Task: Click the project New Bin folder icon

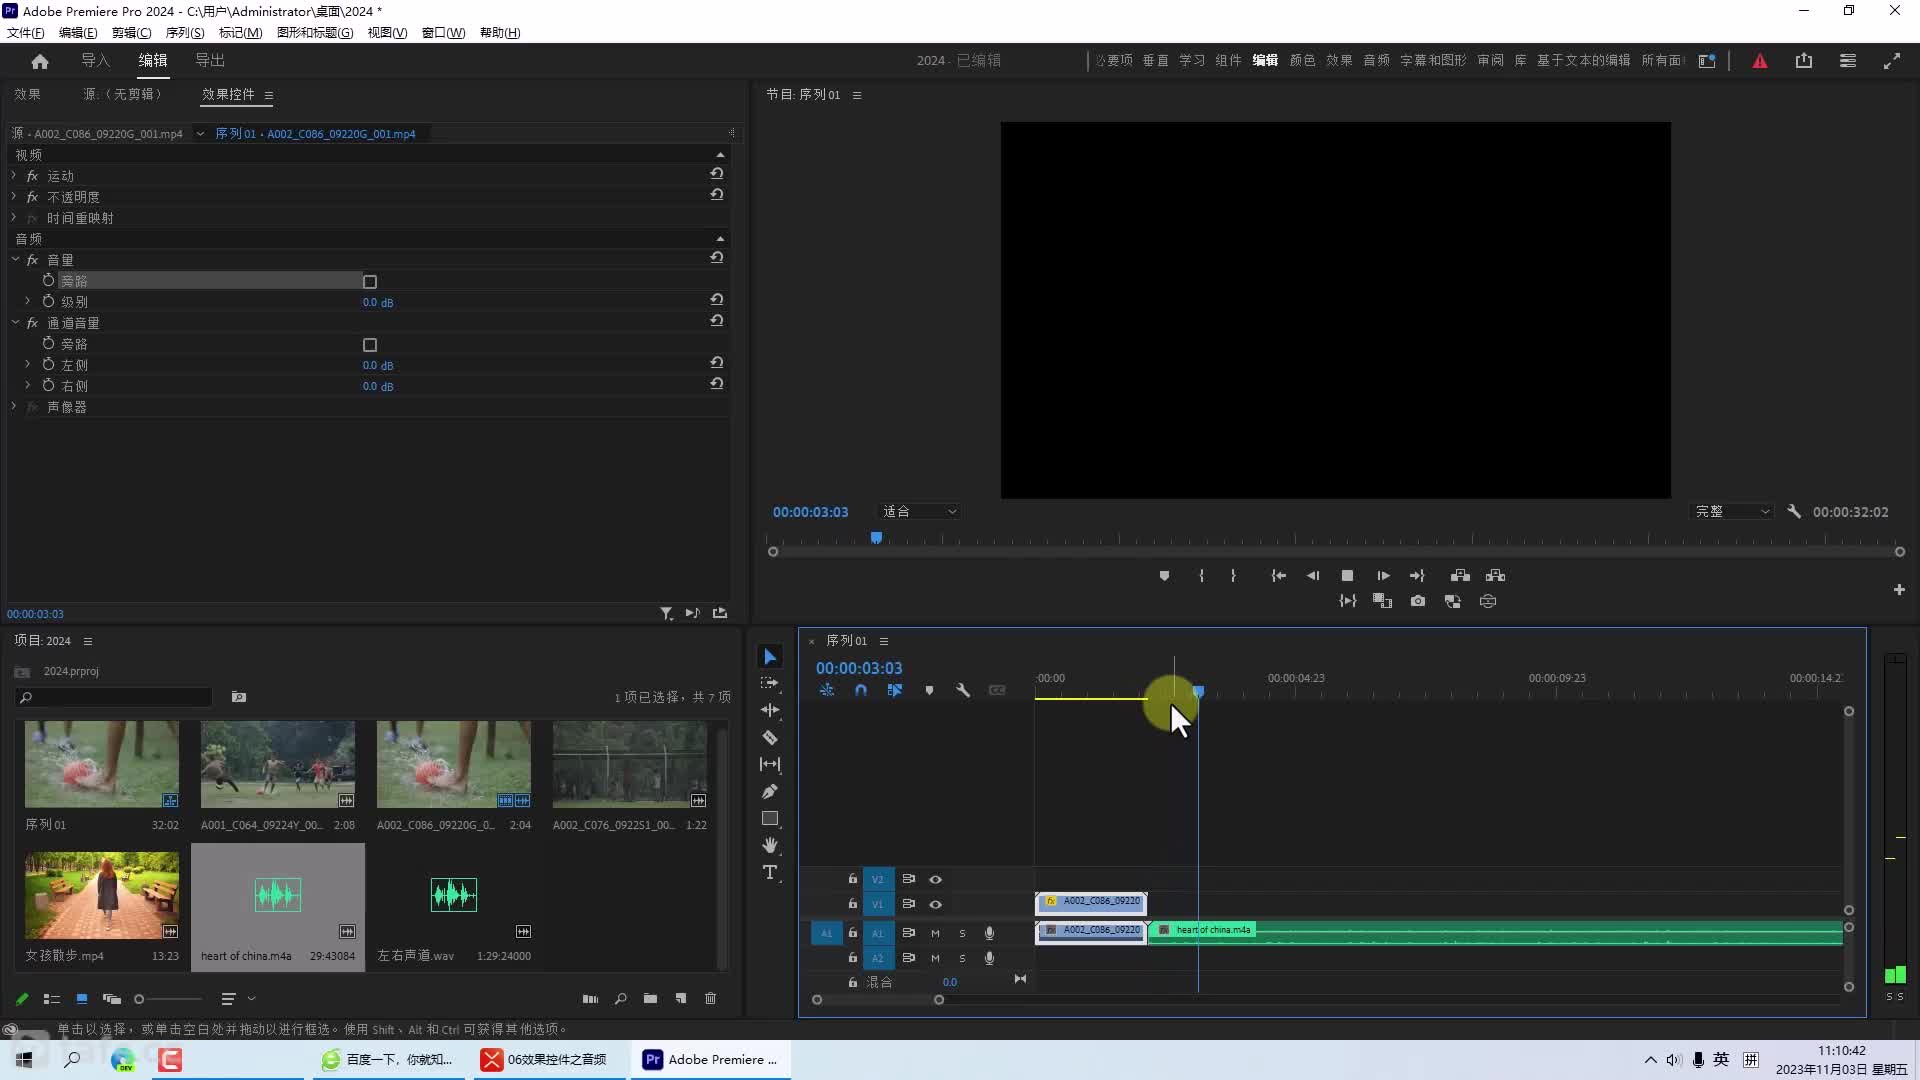Action: click(650, 998)
